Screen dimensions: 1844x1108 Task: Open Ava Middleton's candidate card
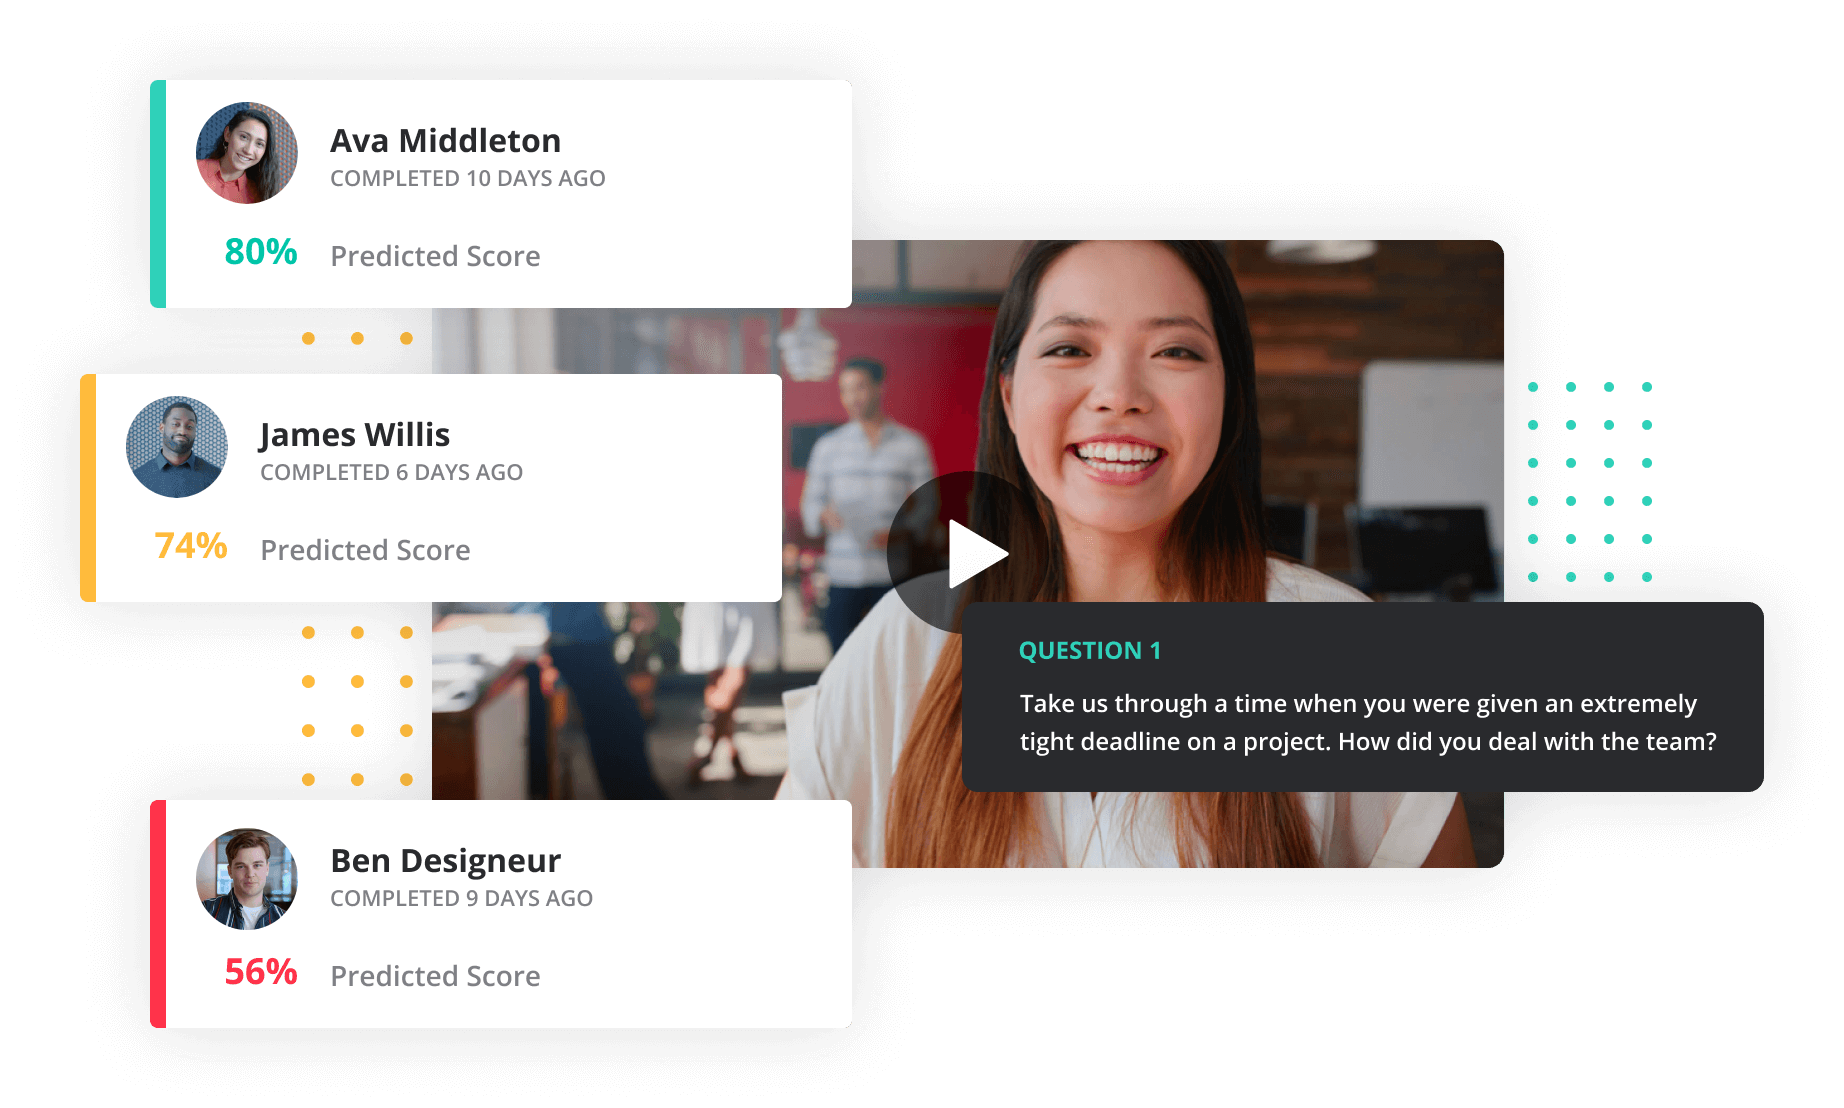[x=500, y=192]
